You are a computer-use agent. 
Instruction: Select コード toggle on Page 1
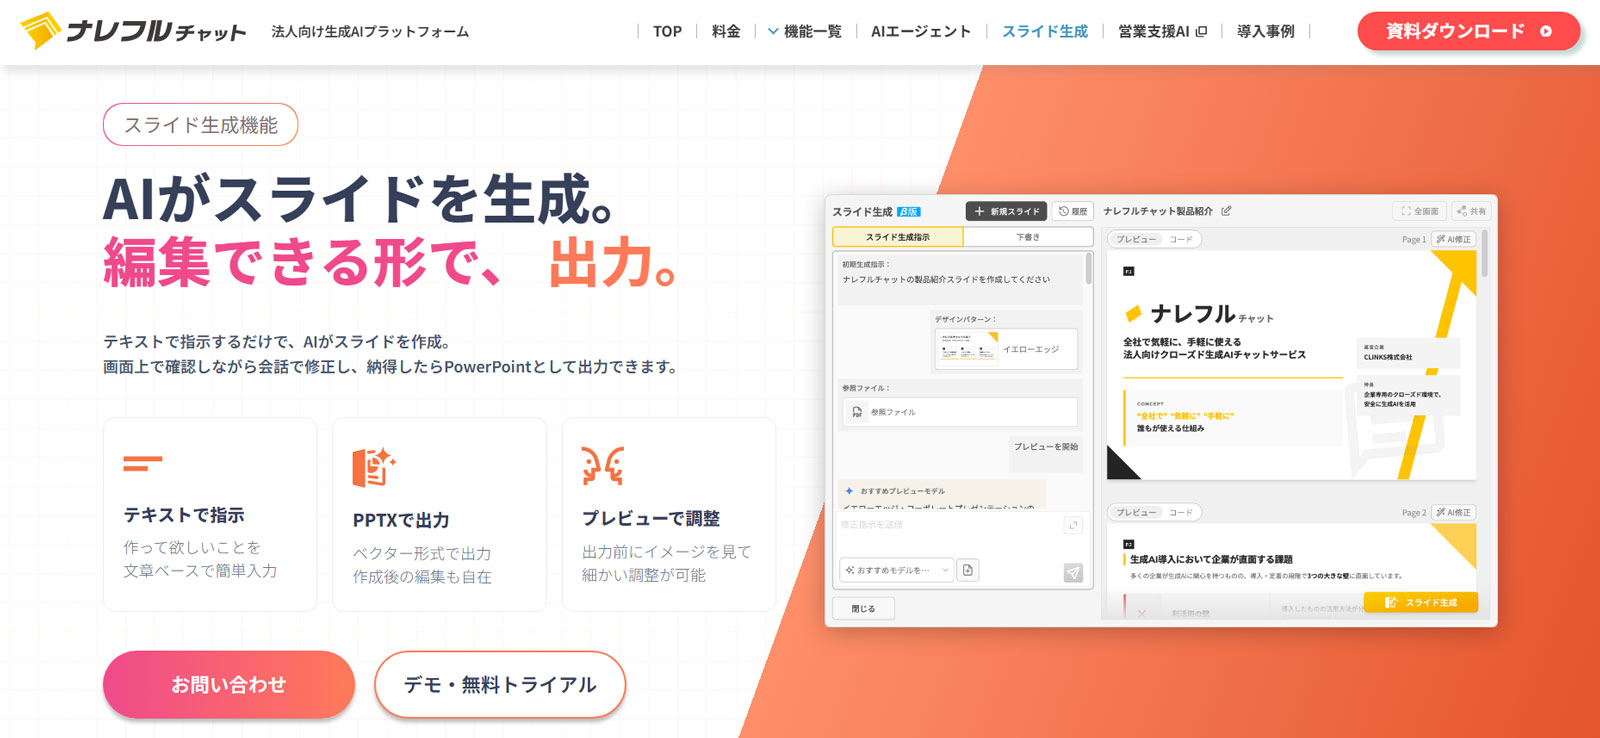[1181, 239]
